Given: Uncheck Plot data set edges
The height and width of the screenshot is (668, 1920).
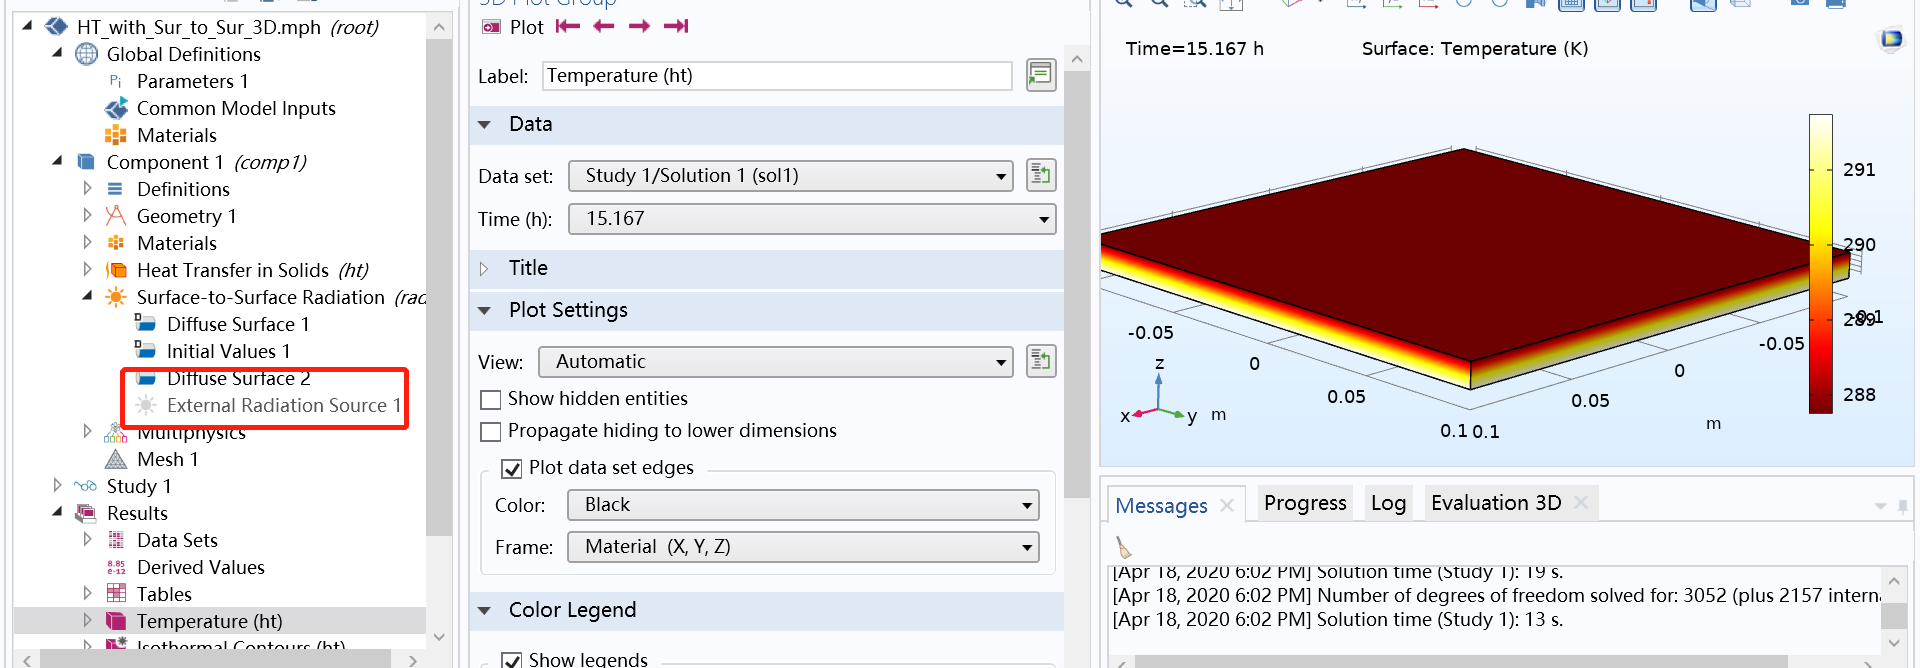Looking at the screenshot, I should (512, 469).
